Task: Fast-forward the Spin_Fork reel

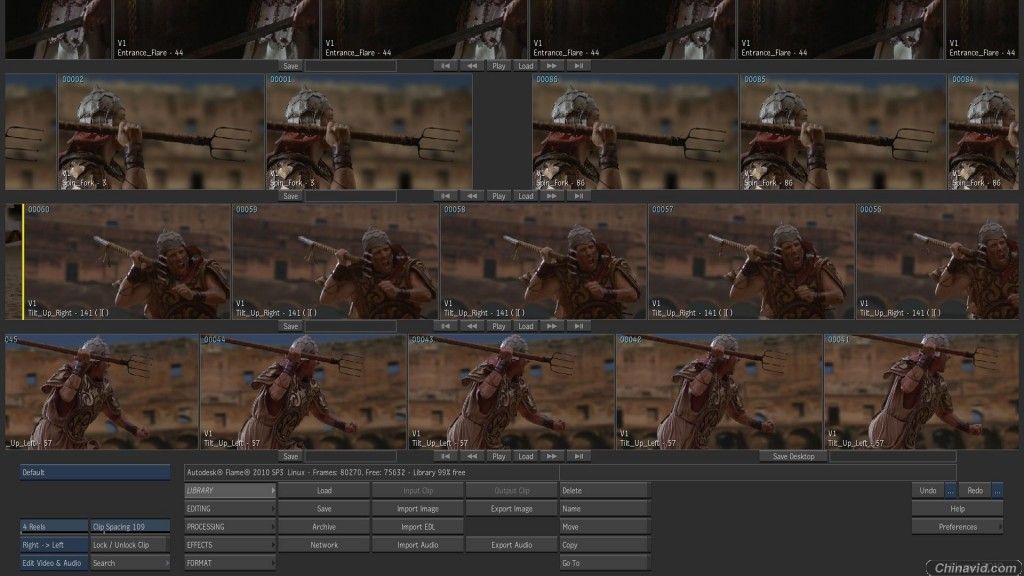Action: pos(552,196)
